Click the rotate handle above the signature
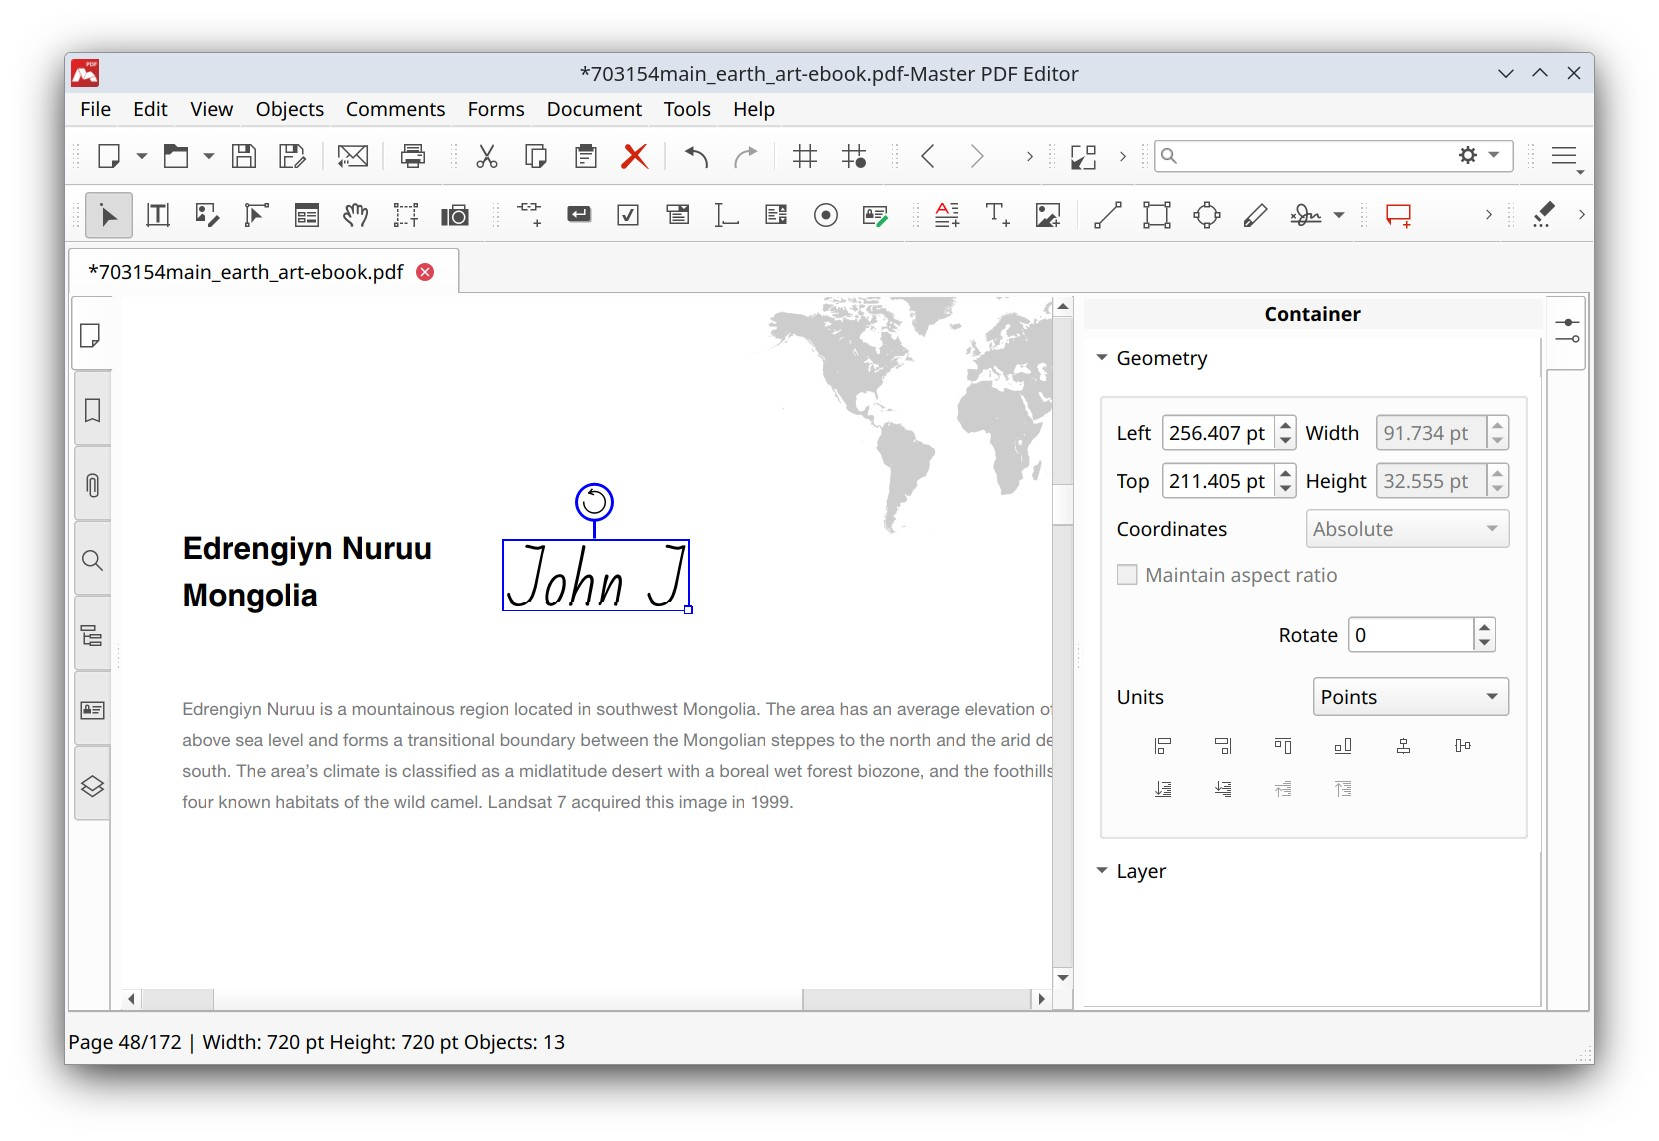Image resolution: width=1659 pixels, height=1141 pixels. click(594, 502)
